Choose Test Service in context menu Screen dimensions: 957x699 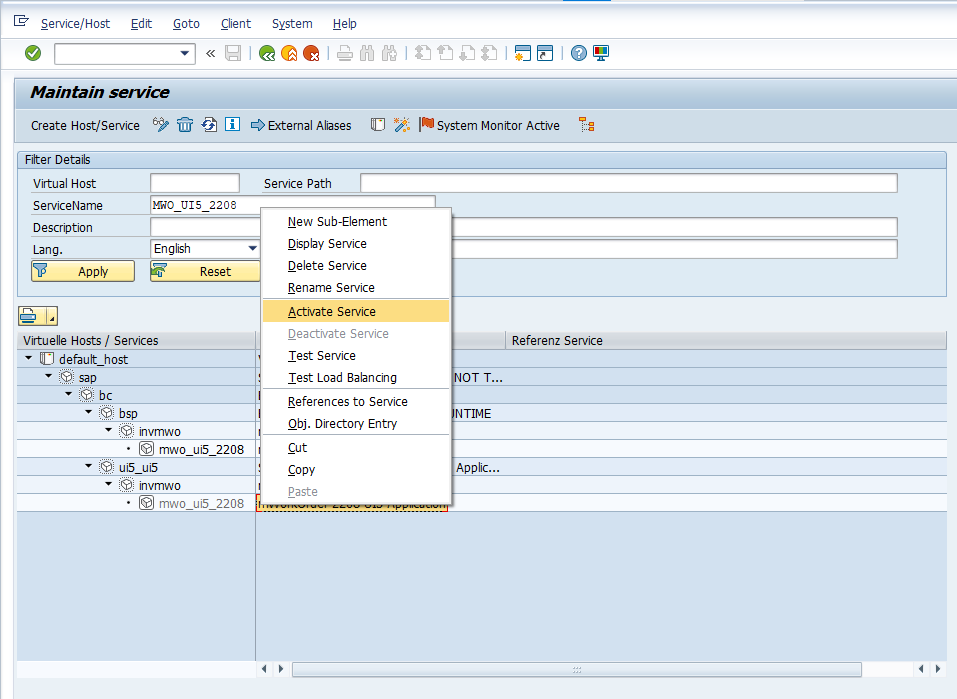pos(322,356)
